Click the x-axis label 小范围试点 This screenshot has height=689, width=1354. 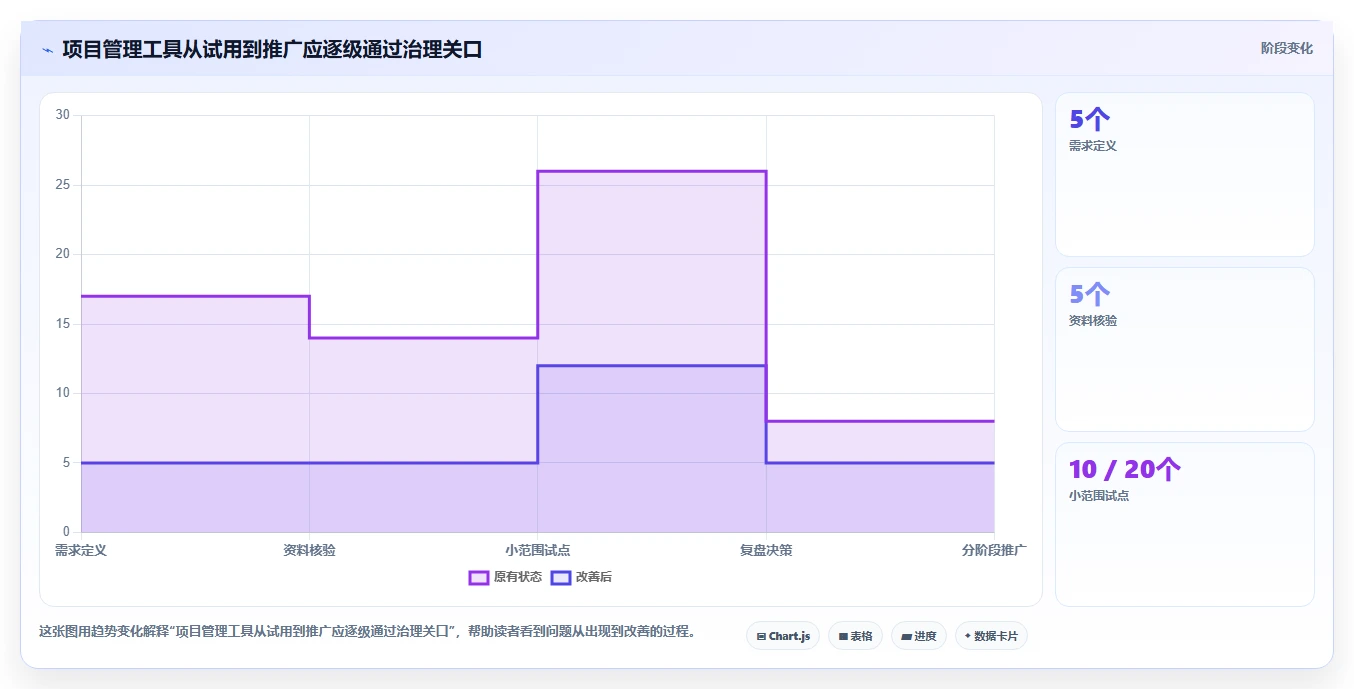click(x=538, y=550)
